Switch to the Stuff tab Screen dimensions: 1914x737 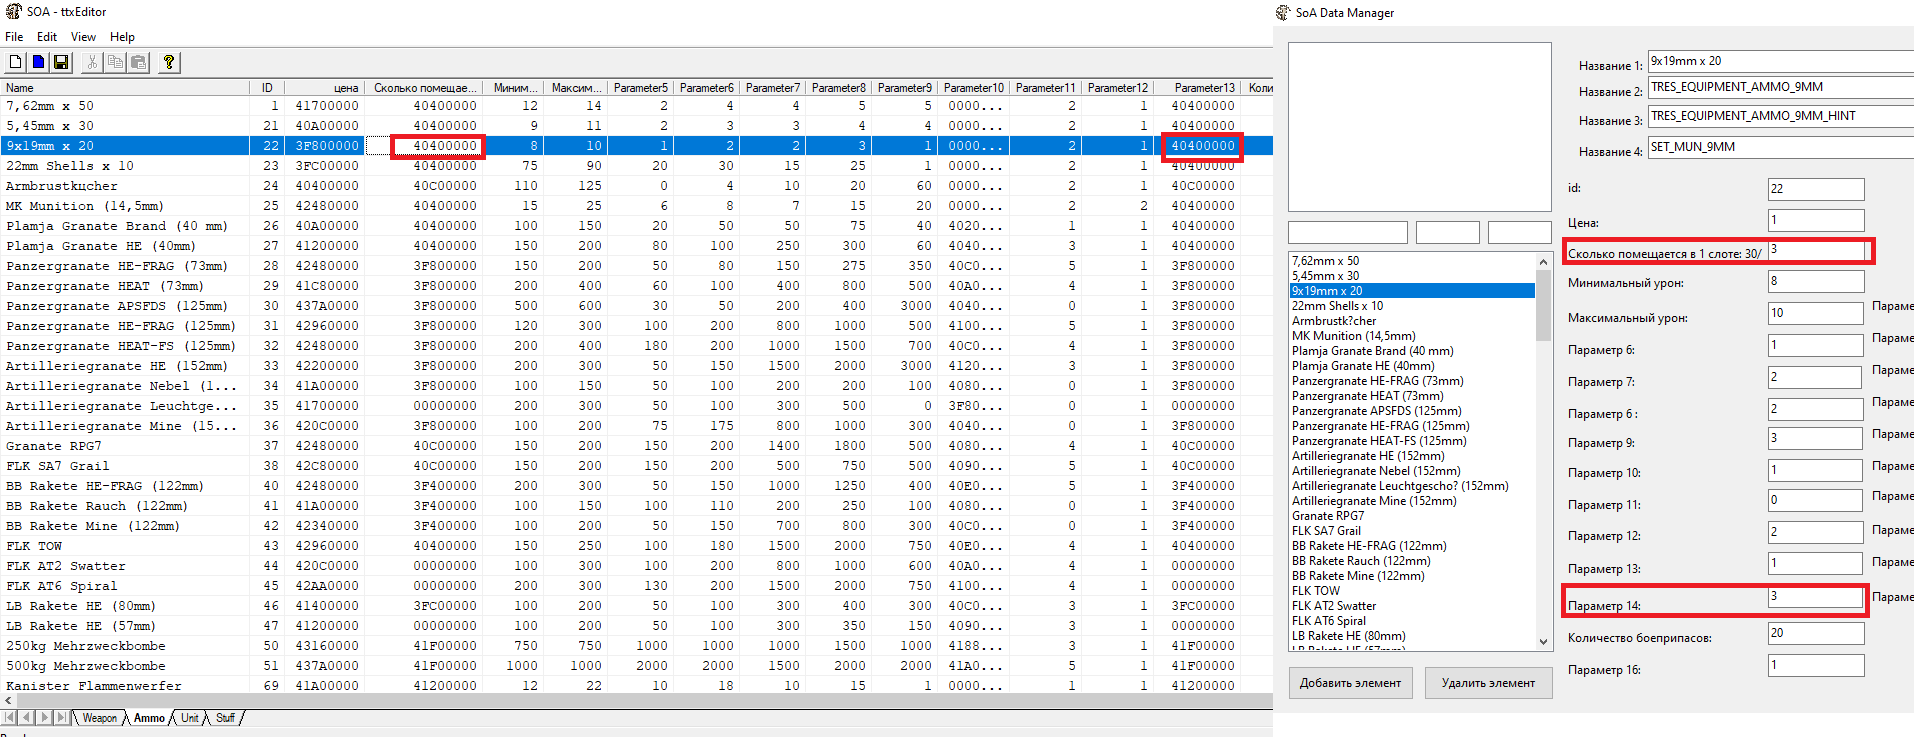pos(225,718)
